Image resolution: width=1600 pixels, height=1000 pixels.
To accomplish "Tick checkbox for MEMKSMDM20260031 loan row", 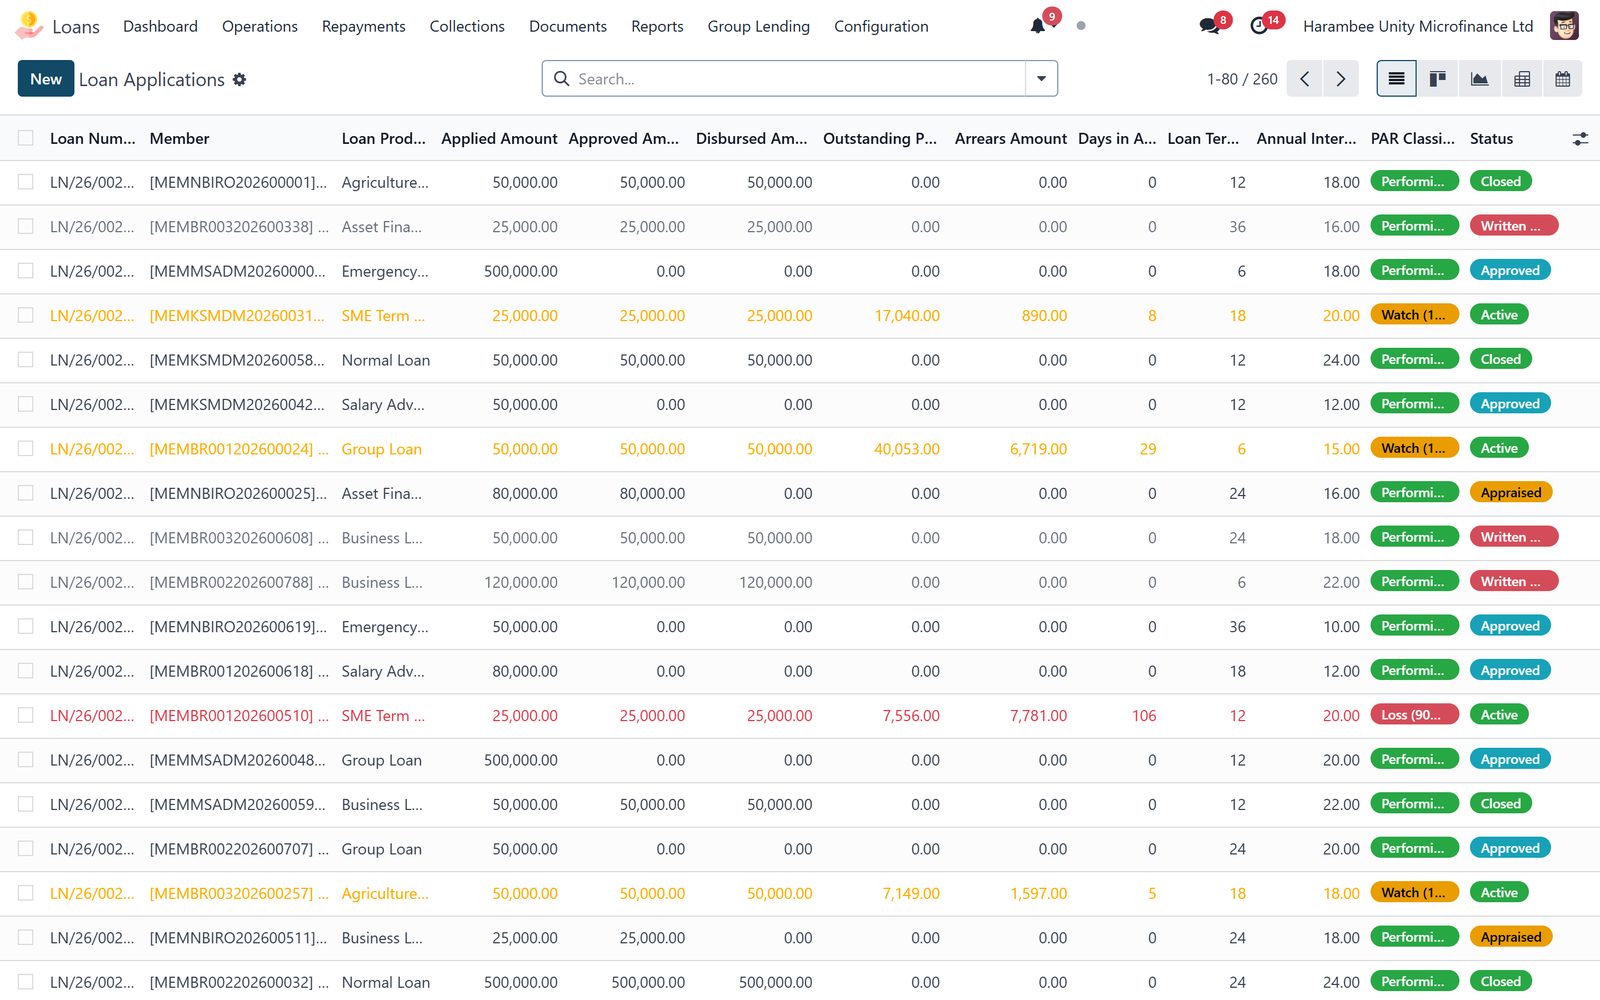I will 26,315.
